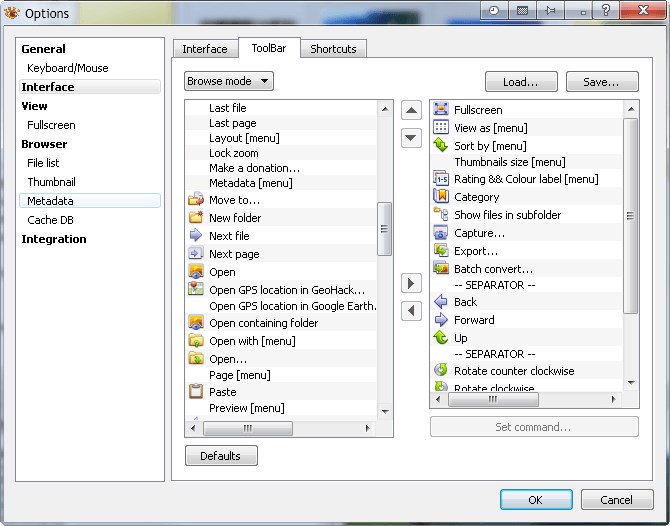The image size is (670, 526).
Task: Click the up arrow of the available commands list scrollbar
Action: pos(385,109)
